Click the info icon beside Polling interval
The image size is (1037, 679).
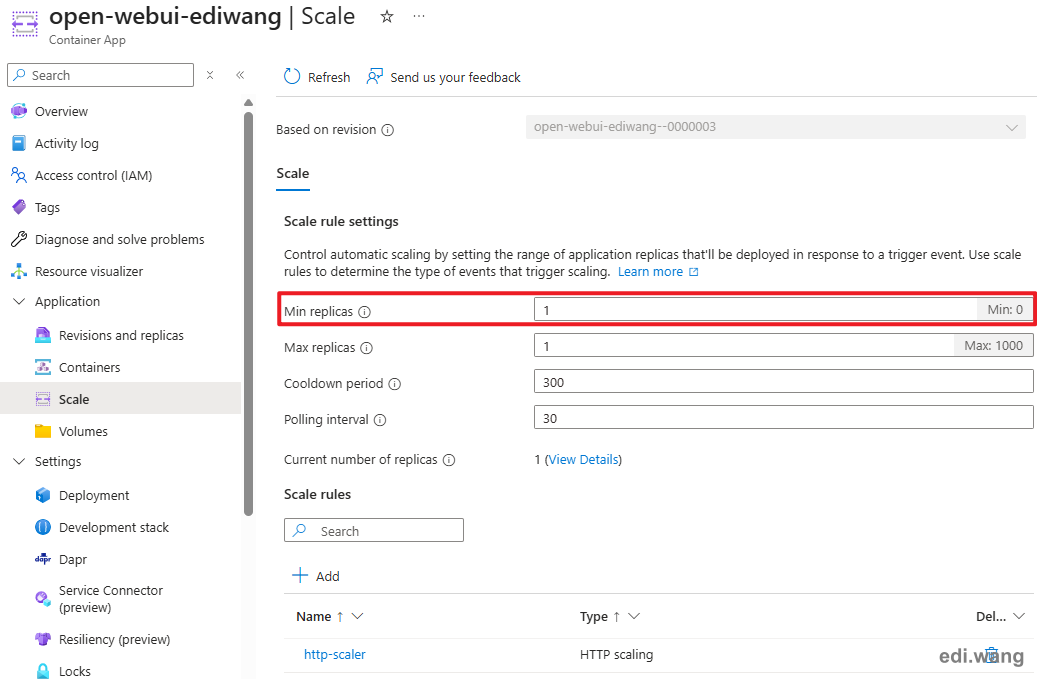coord(380,420)
